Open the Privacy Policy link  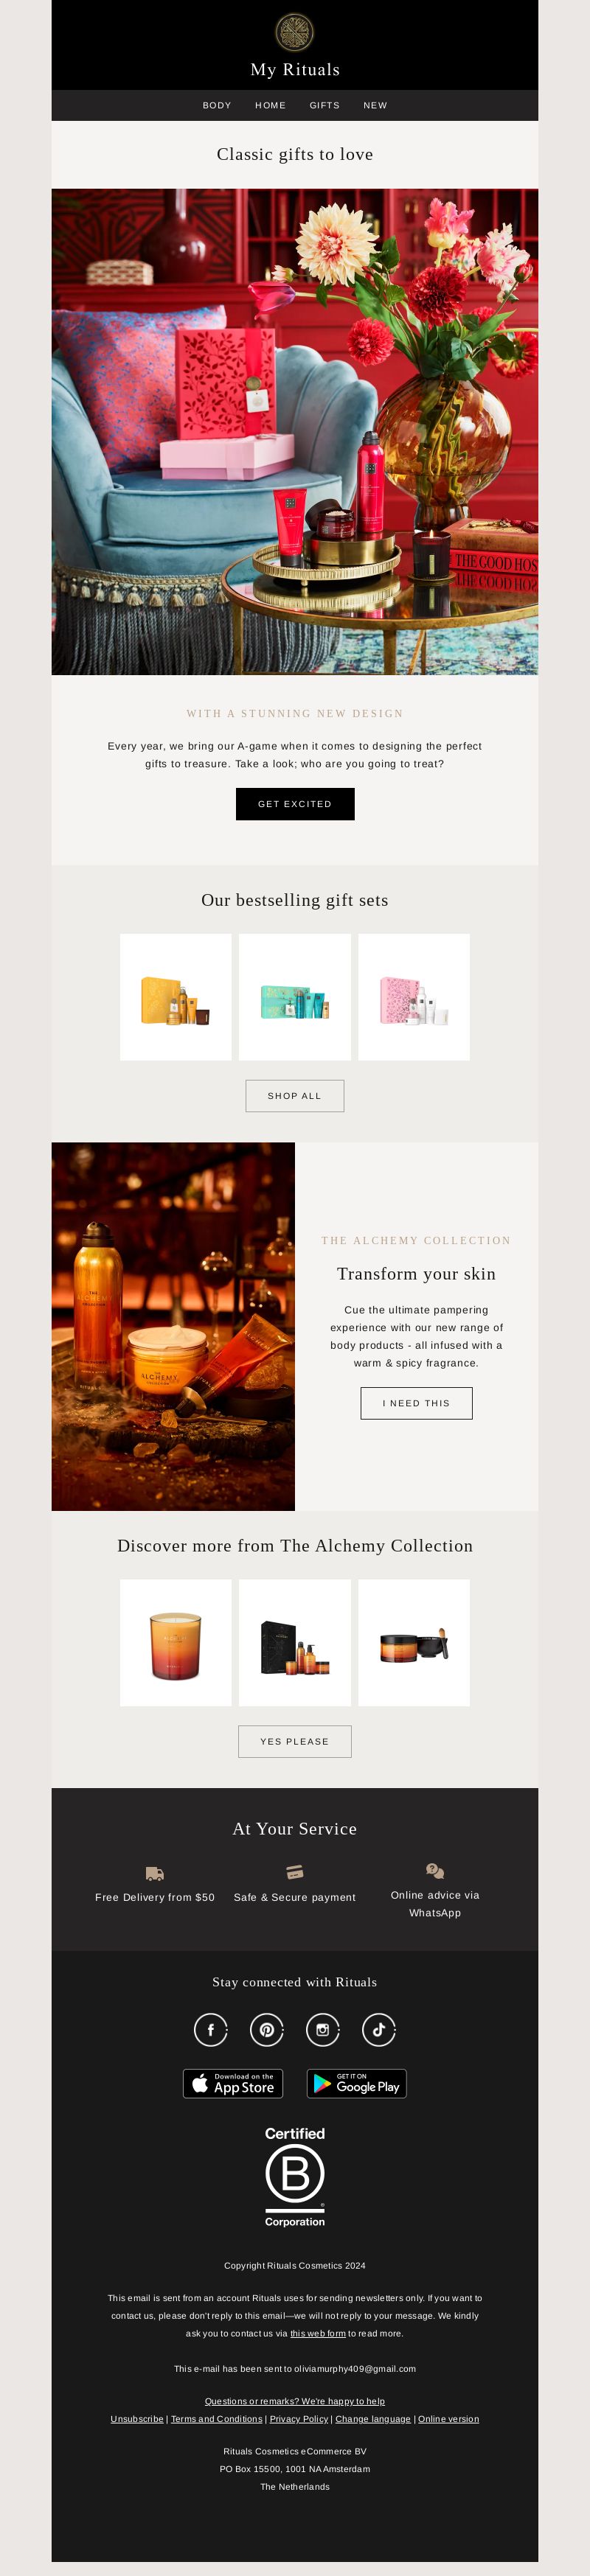click(299, 2419)
